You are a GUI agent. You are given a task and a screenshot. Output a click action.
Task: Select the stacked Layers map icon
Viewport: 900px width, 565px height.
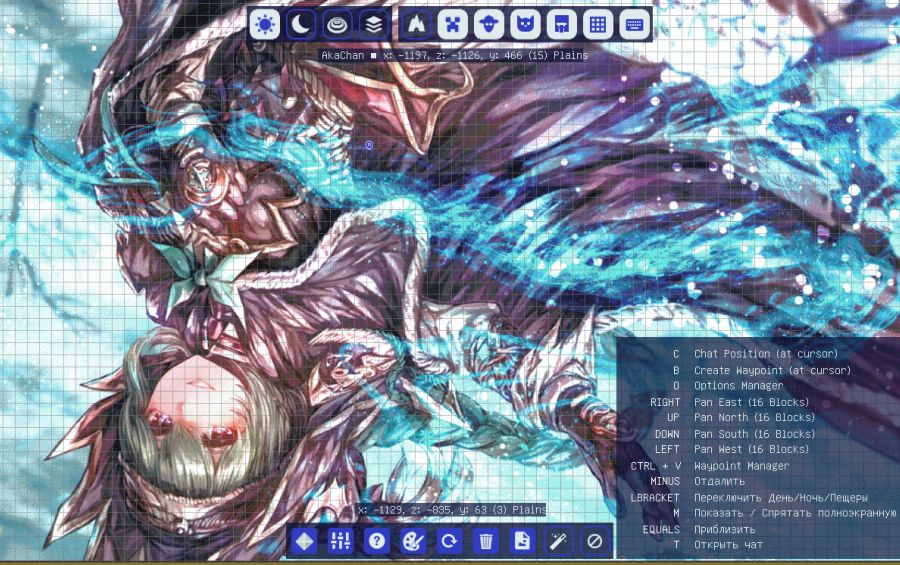[373, 24]
